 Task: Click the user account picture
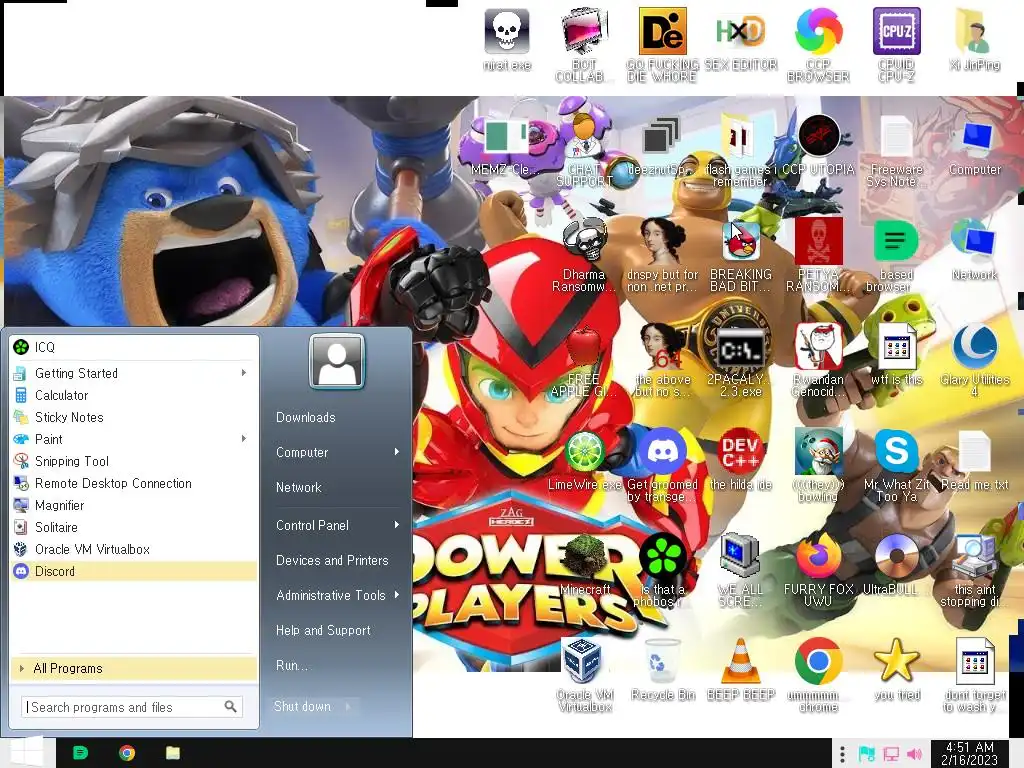[337, 362]
